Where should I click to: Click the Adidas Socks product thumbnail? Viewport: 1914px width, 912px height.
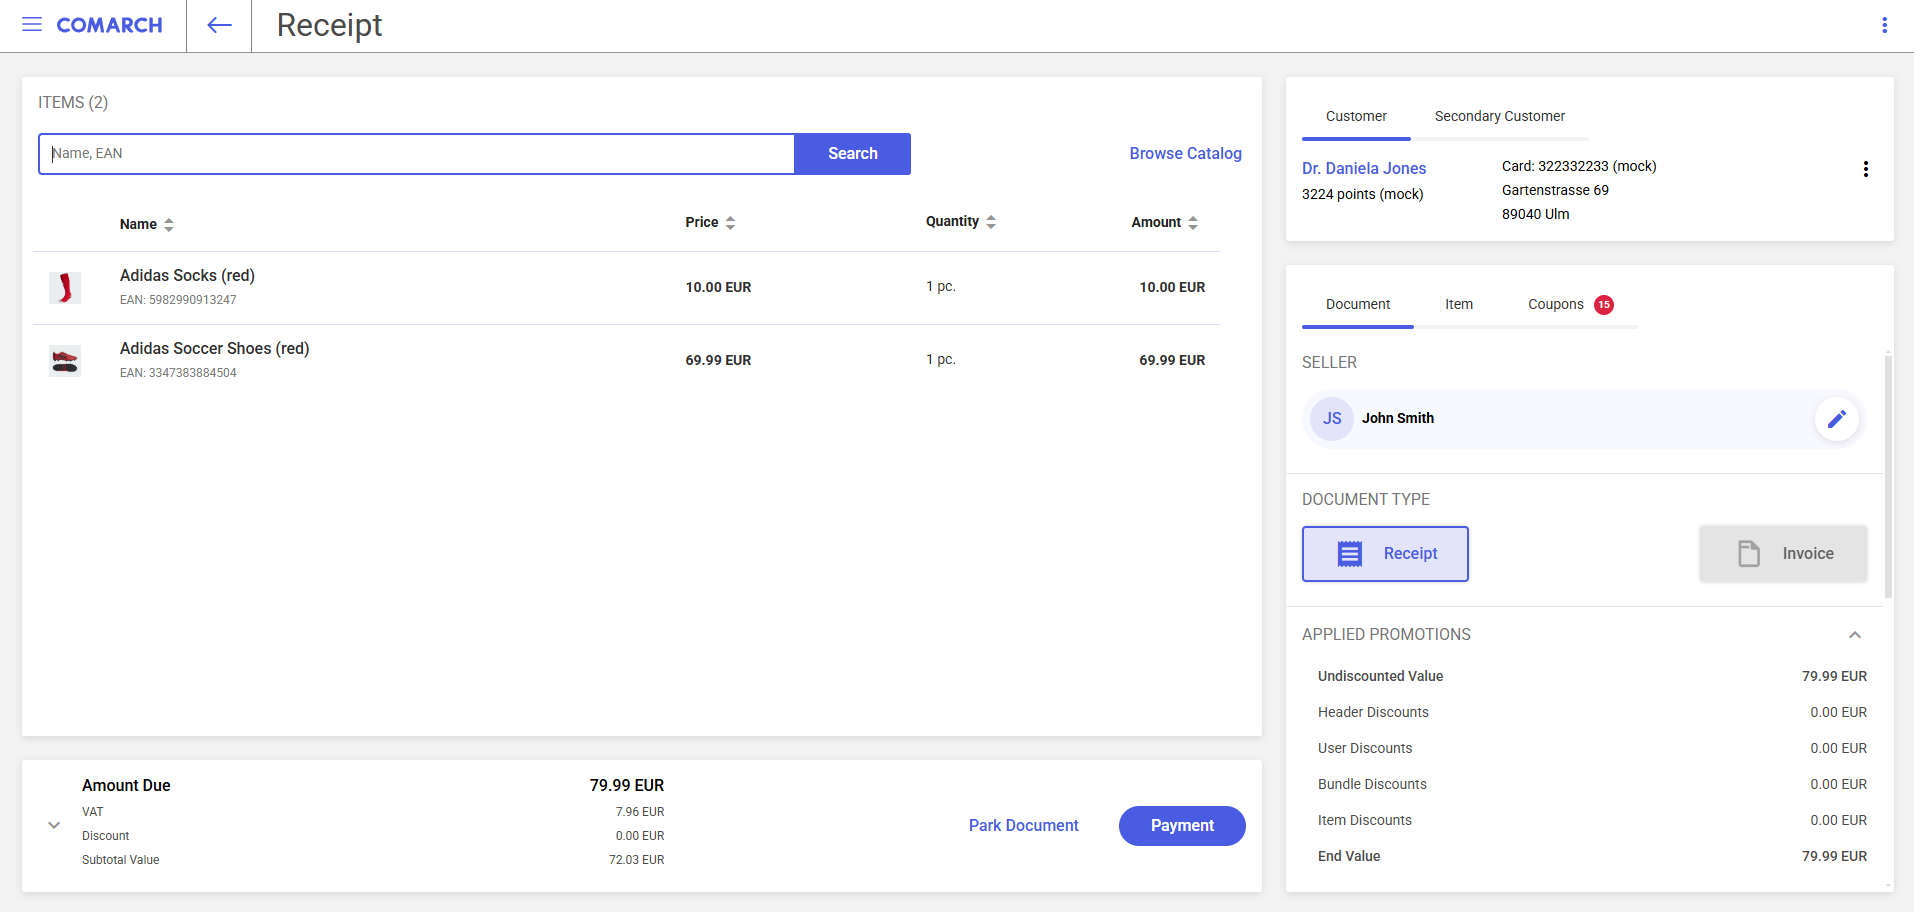click(x=65, y=288)
